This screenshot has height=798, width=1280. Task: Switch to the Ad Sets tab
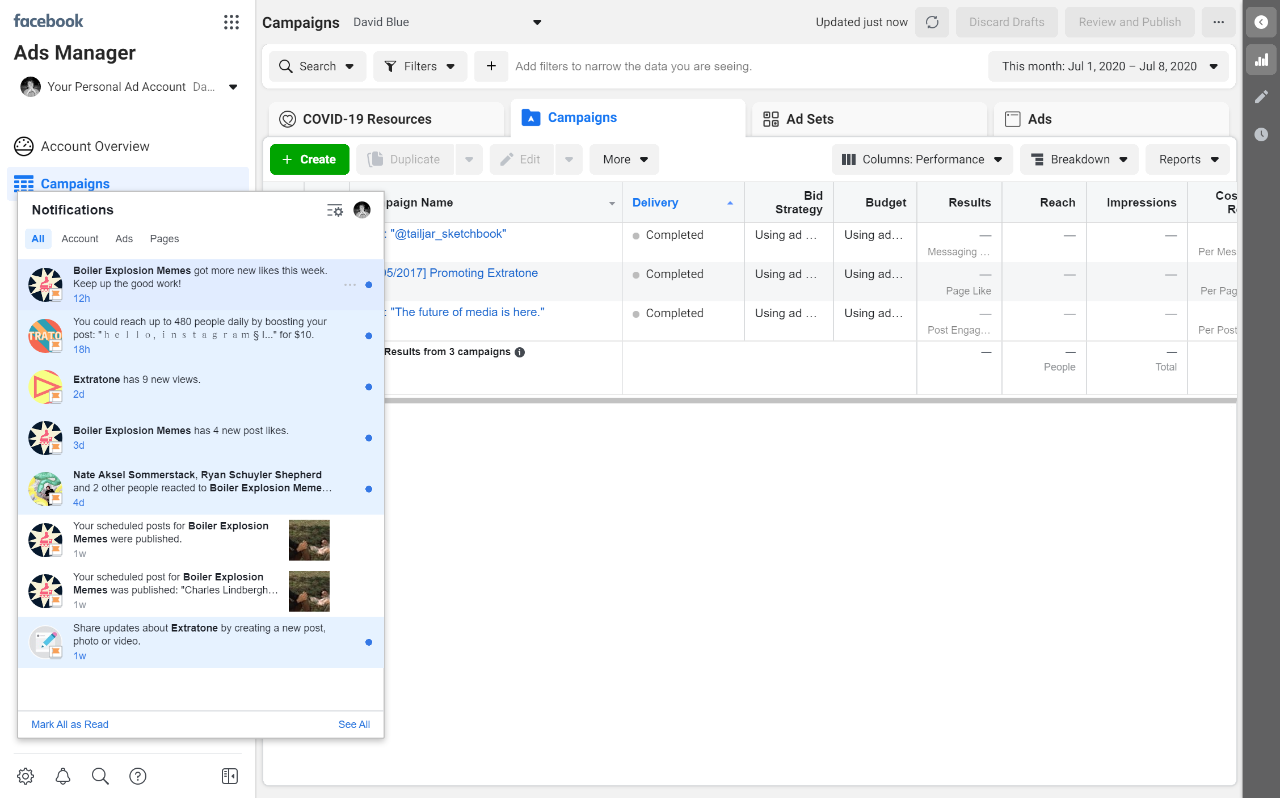[869, 119]
